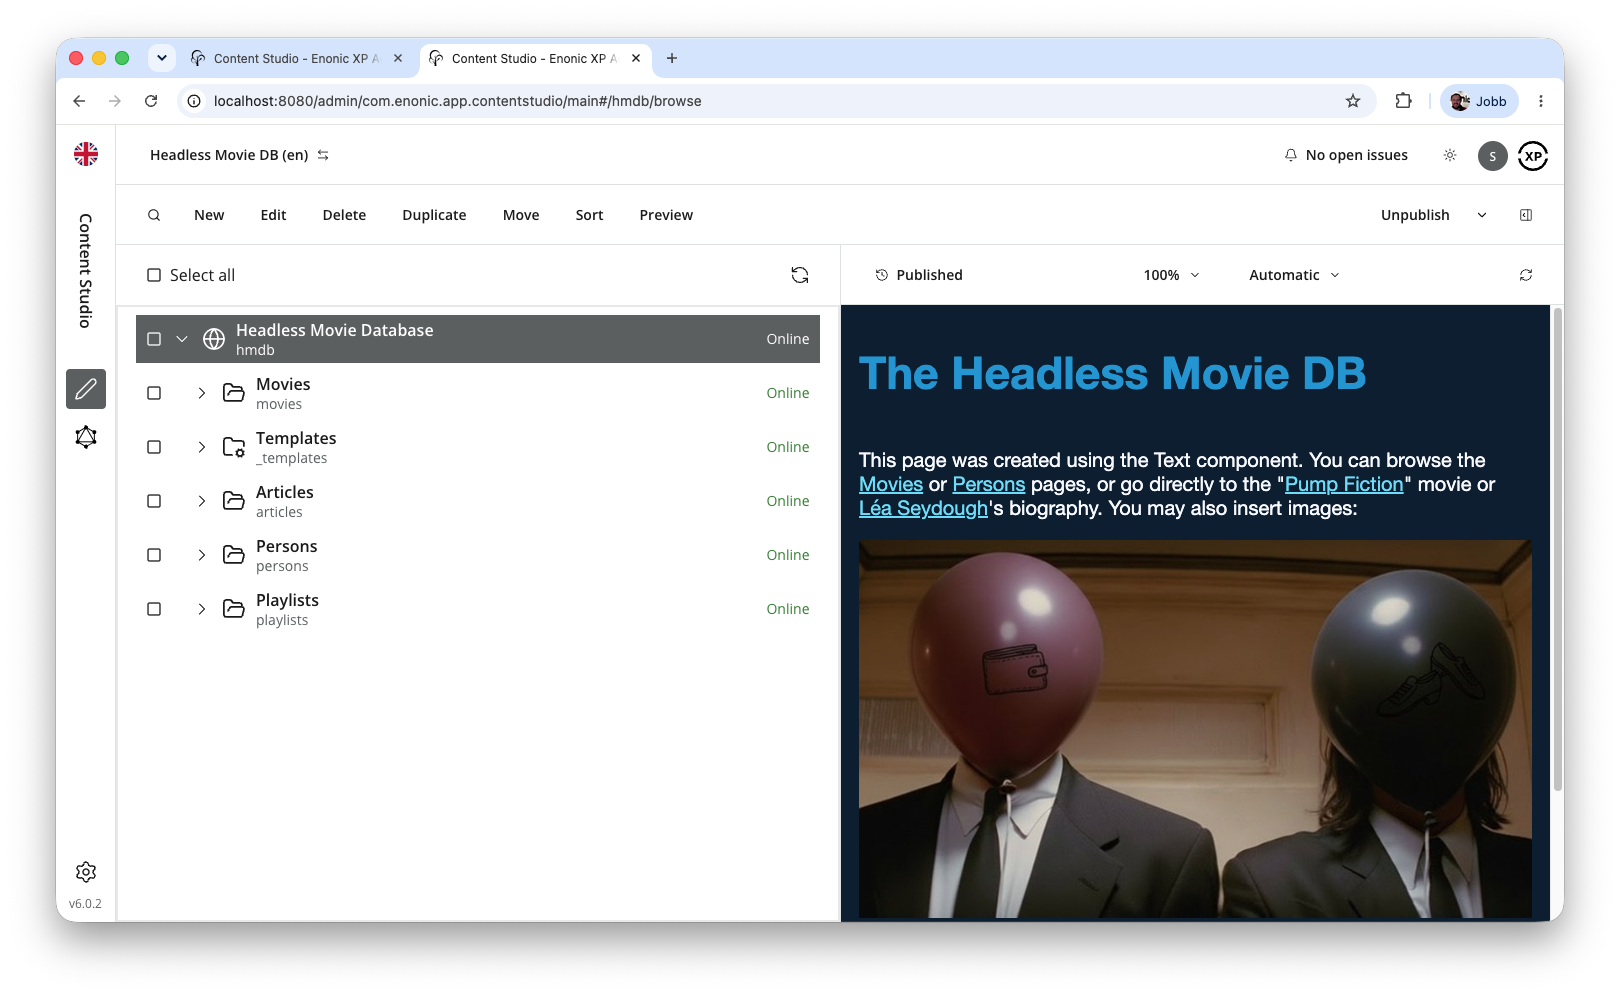Open the search icon in the toolbar

coord(154,215)
